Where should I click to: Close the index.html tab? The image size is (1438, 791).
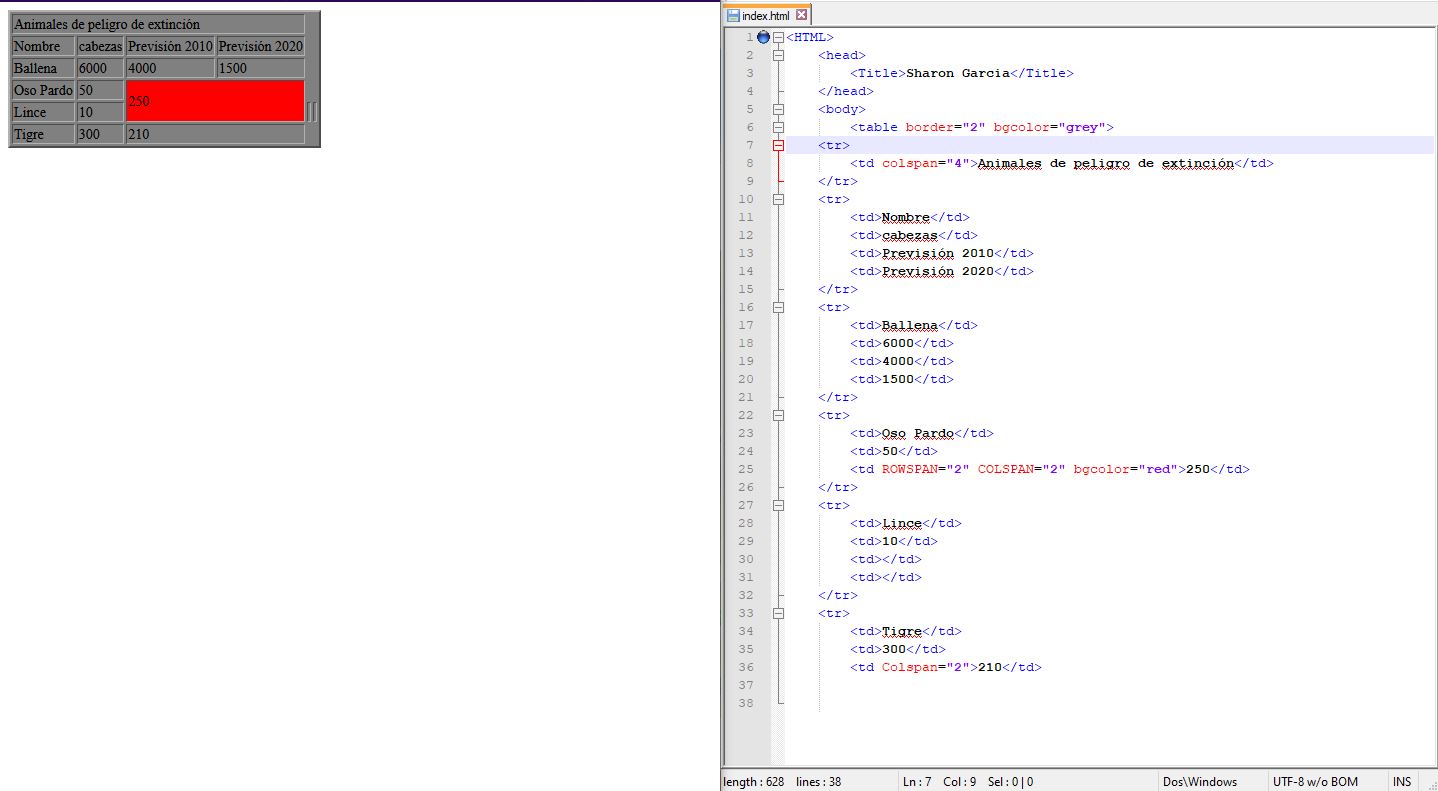tap(801, 16)
